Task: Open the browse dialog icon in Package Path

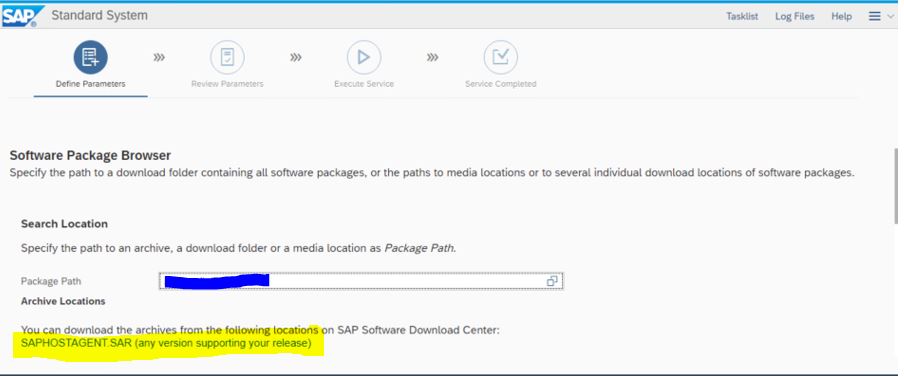Action: click(x=552, y=281)
